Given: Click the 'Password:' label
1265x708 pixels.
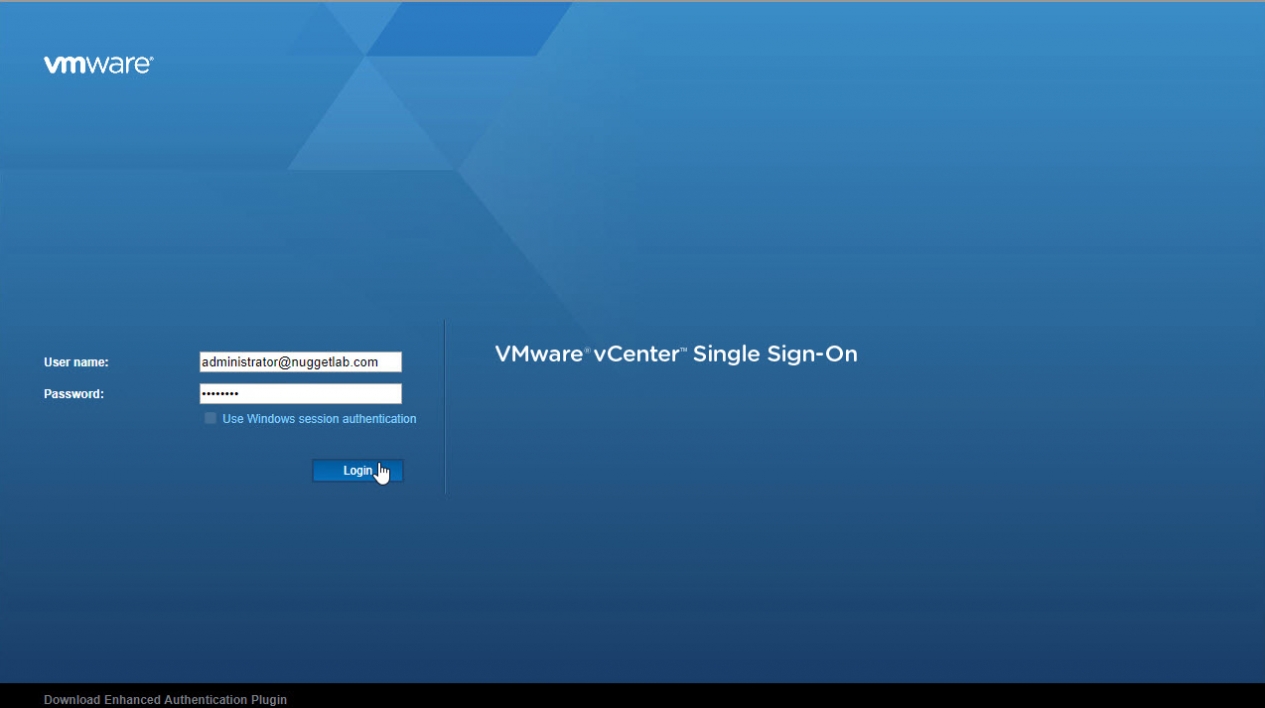Looking at the screenshot, I should tap(74, 394).
